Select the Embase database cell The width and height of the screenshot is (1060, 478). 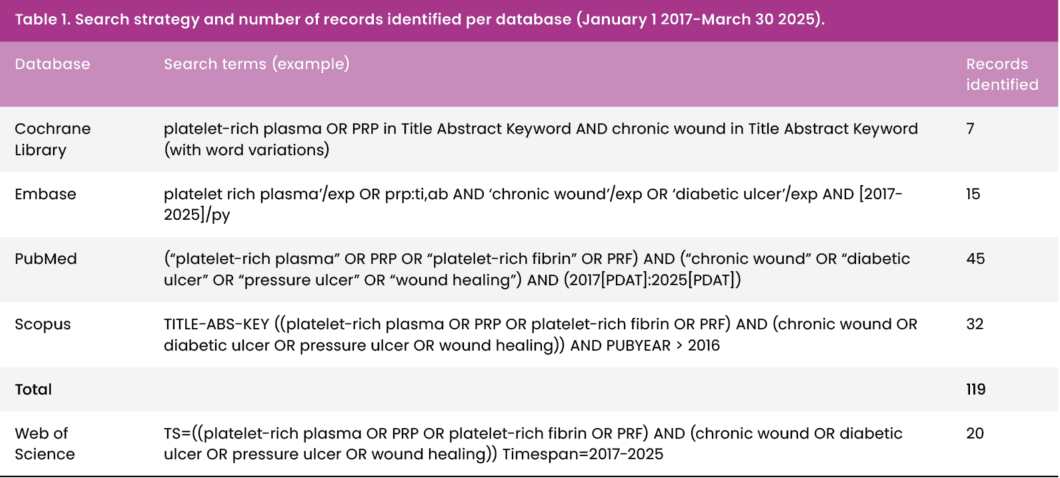tap(45, 194)
